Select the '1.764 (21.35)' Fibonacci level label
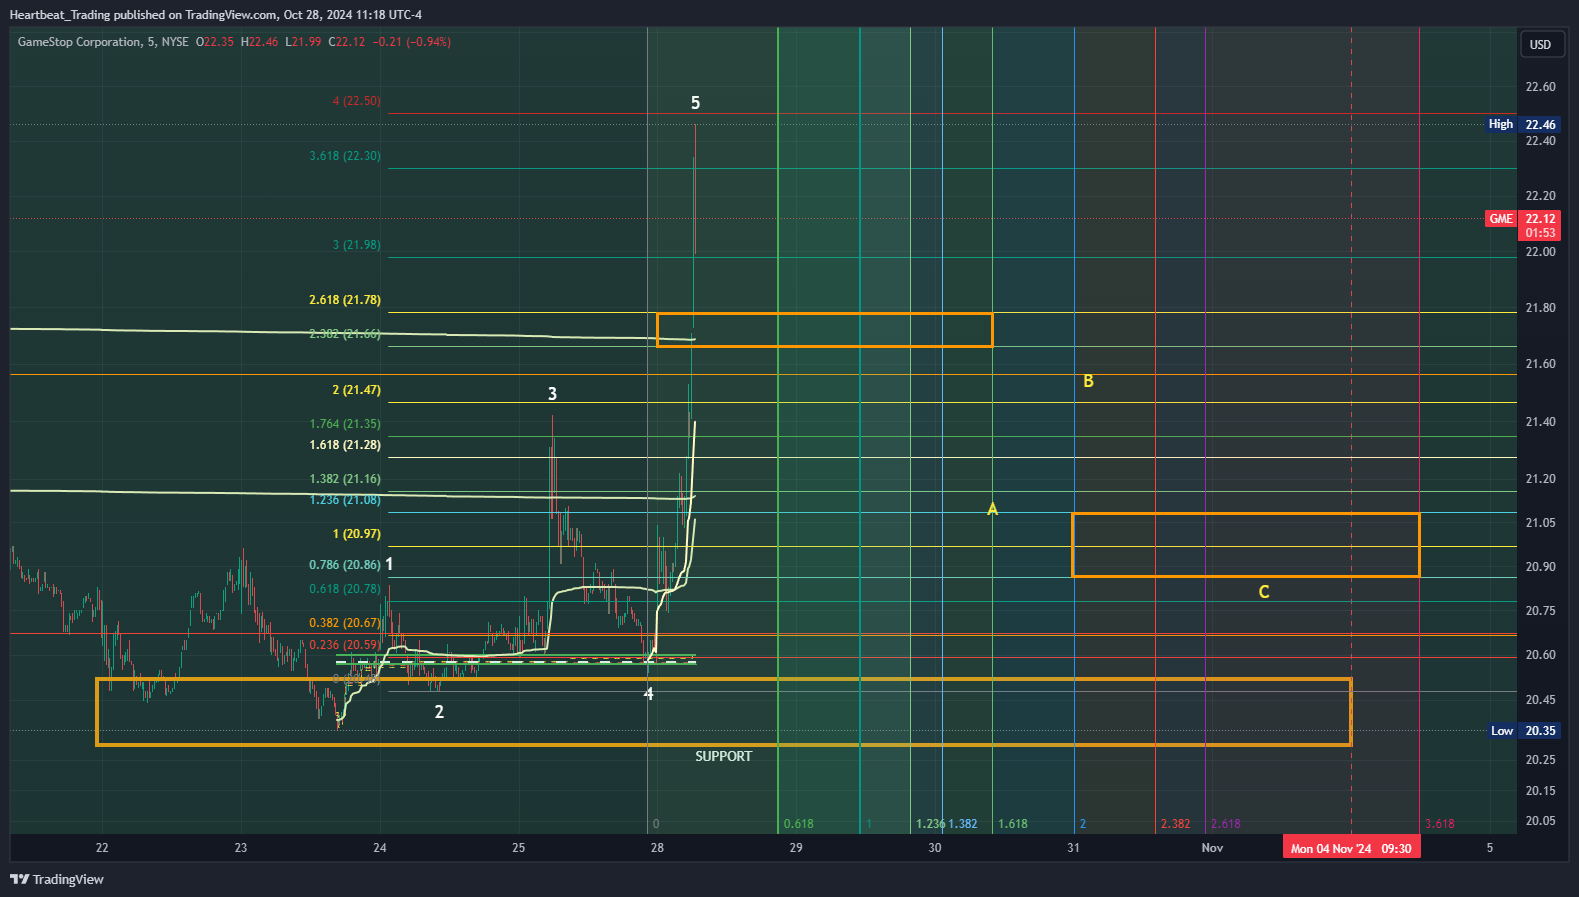This screenshot has height=897, width=1579. click(345, 424)
